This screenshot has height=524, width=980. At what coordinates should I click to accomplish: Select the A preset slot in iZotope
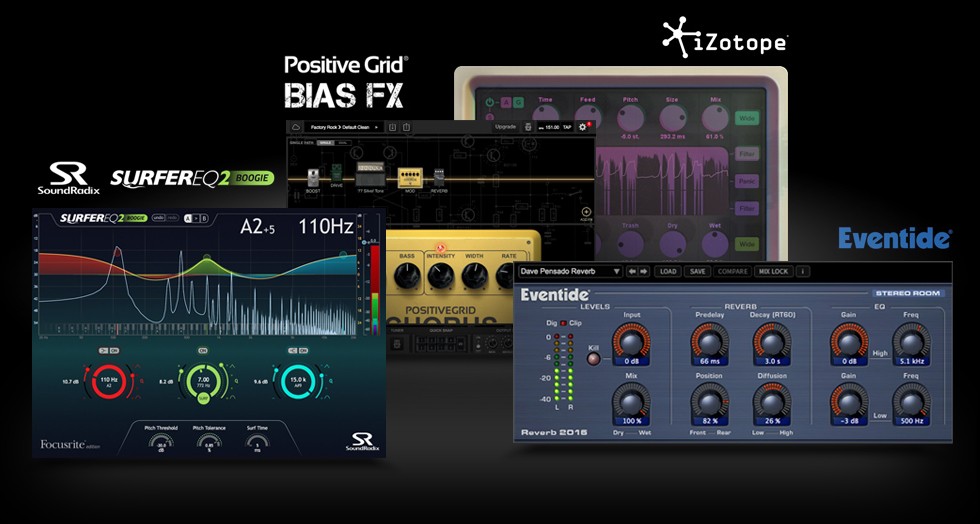[x=505, y=103]
